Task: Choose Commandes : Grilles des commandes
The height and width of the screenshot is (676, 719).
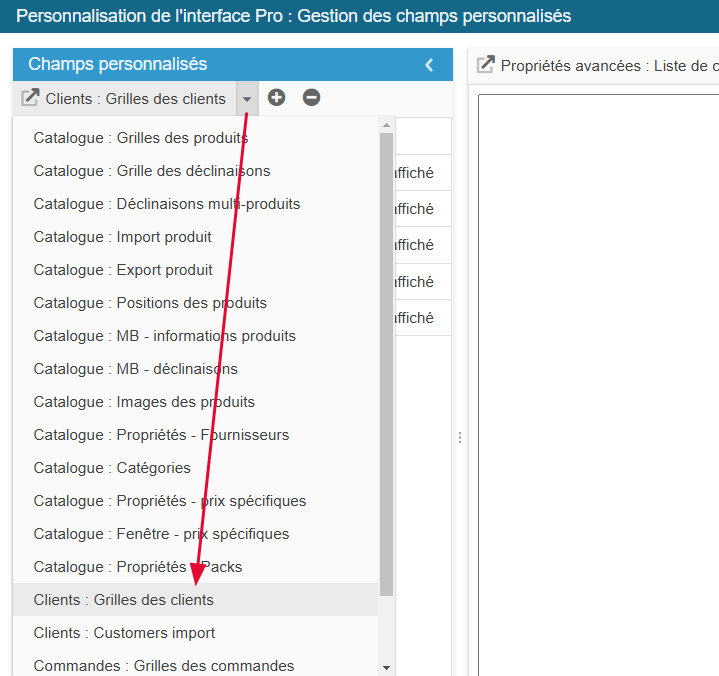Action: (x=163, y=666)
